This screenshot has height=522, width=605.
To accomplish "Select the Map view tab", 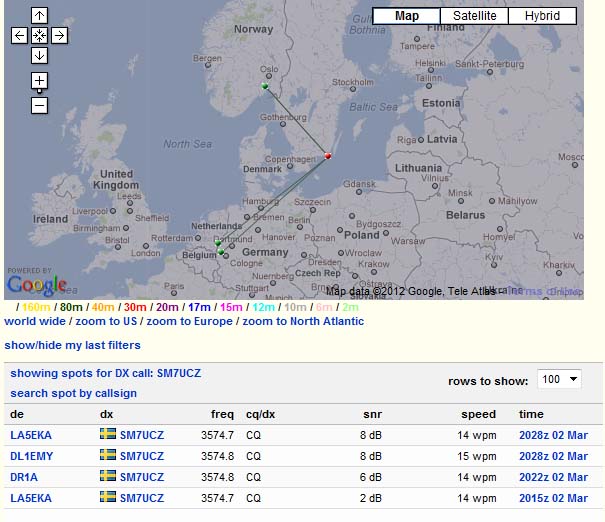I will [x=407, y=16].
